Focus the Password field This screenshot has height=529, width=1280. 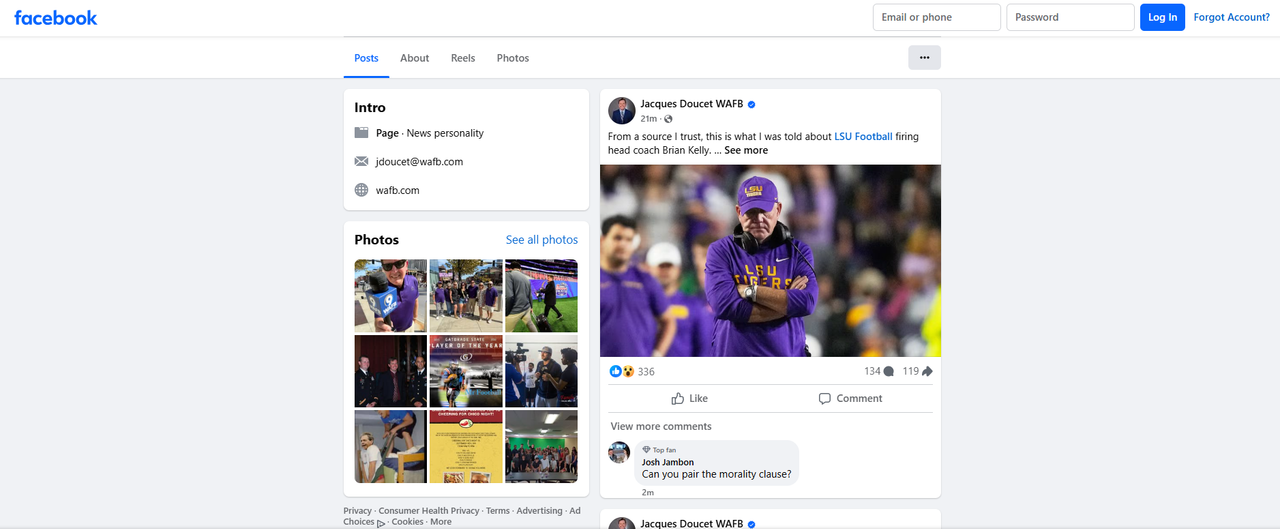click(x=1071, y=17)
